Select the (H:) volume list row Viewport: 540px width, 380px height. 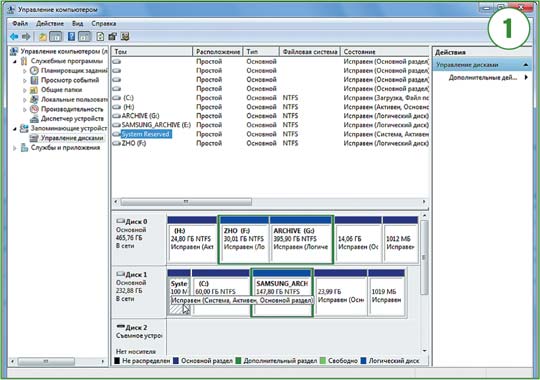pyautogui.click(x=270, y=107)
